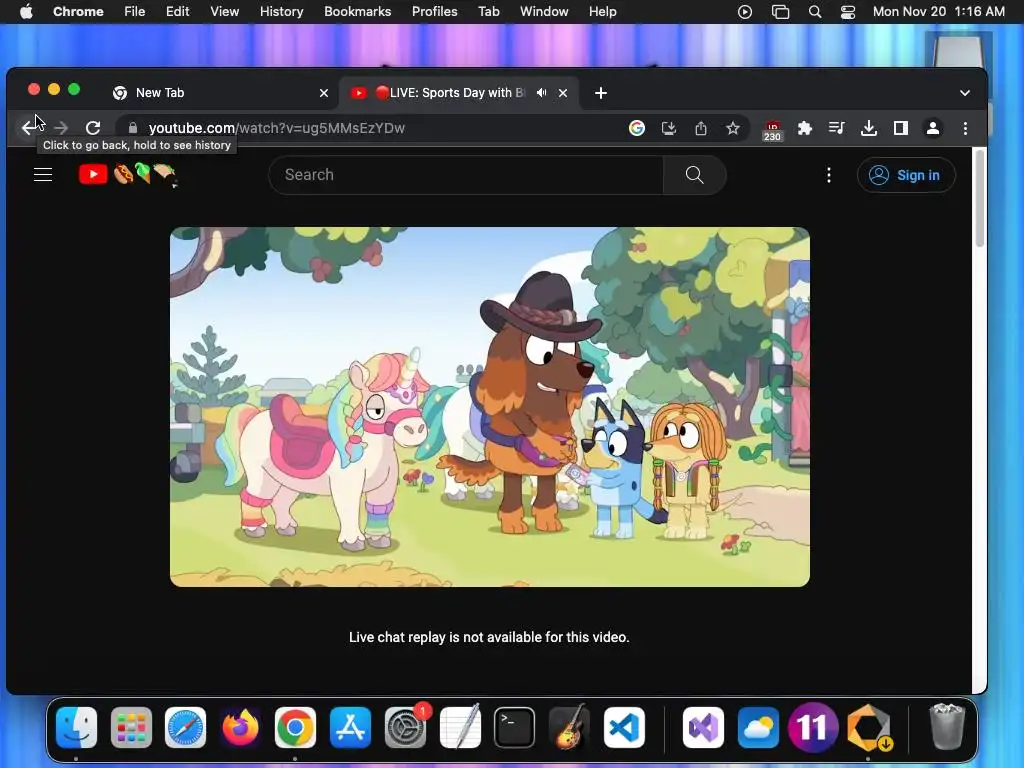This screenshot has width=1024, height=768.
Task: Launch Safari from the Dock
Action: [185, 728]
